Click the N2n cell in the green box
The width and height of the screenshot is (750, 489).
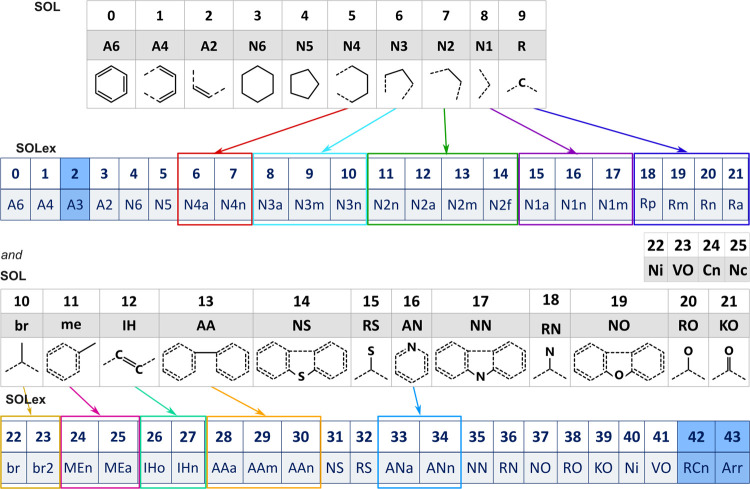tap(386, 205)
